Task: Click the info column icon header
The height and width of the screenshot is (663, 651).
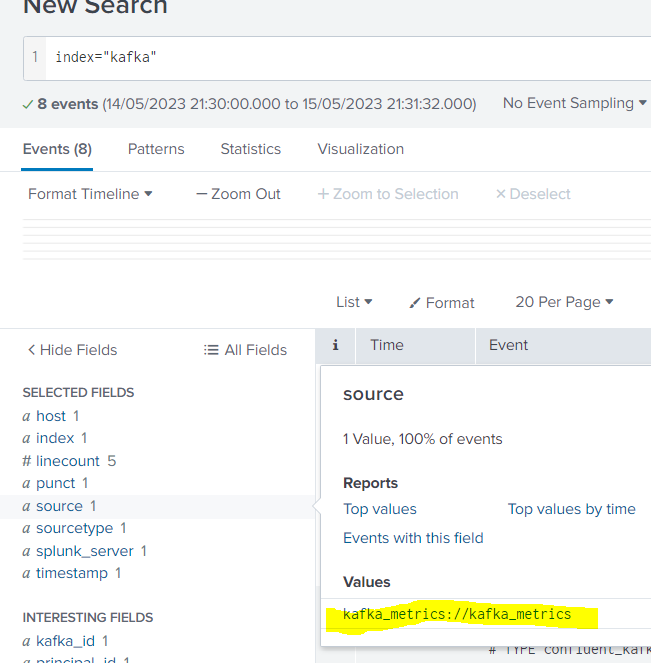Action: pos(335,345)
